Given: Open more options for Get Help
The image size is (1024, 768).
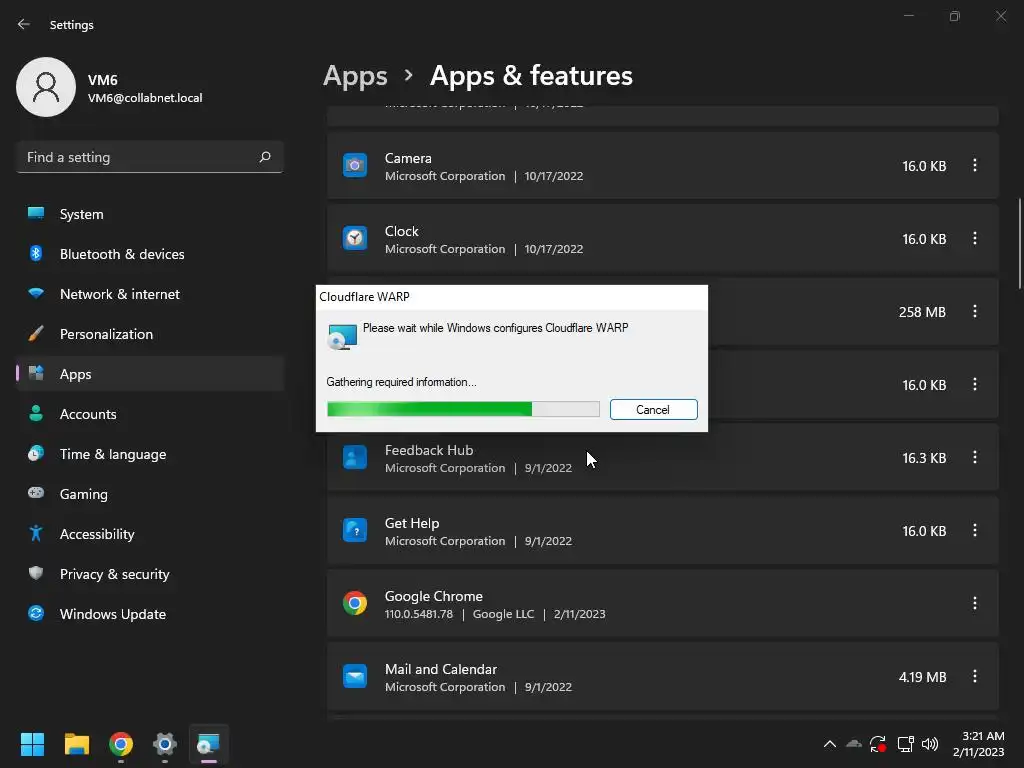Looking at the screenshot, I should (x=974, y=530).
